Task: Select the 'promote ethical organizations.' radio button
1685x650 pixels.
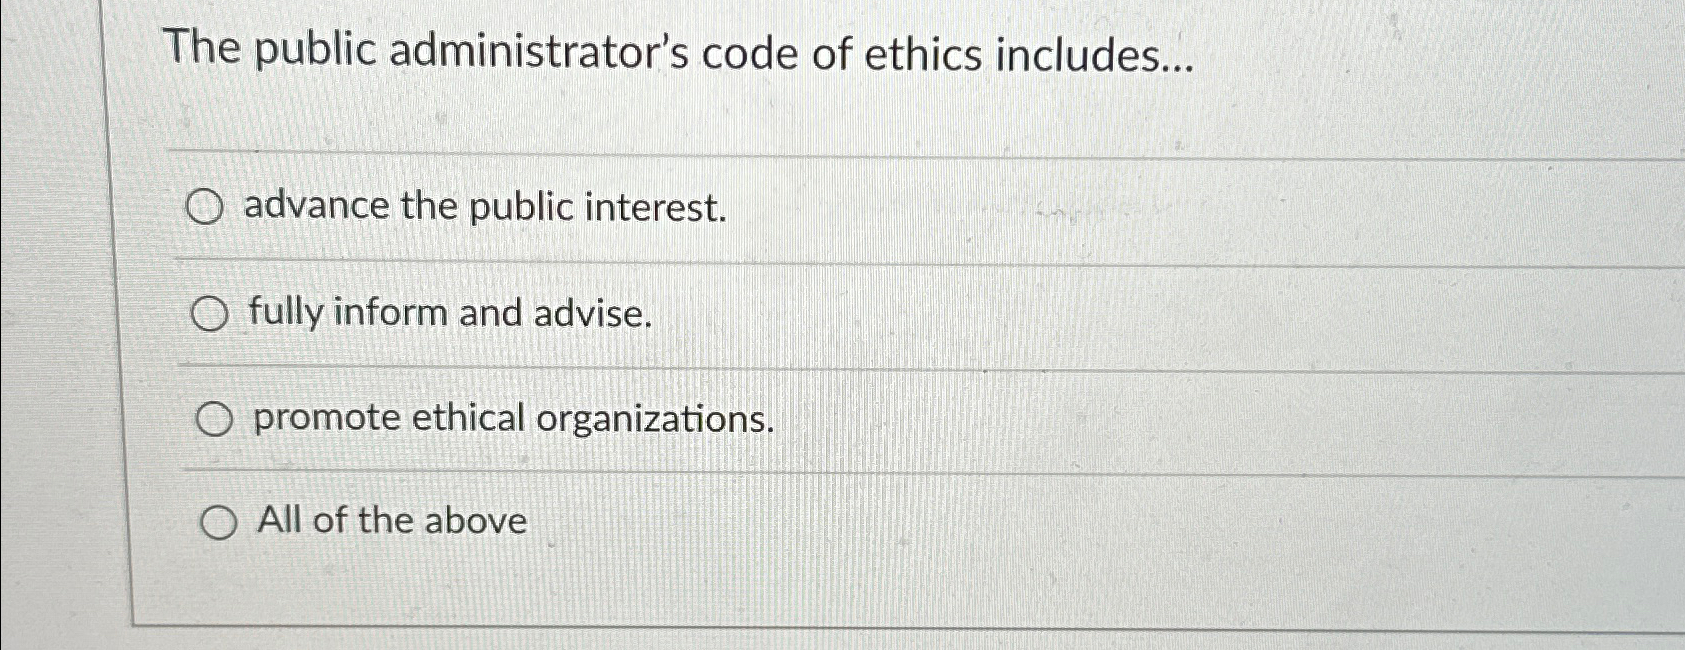Action: (x=213, y=419)
